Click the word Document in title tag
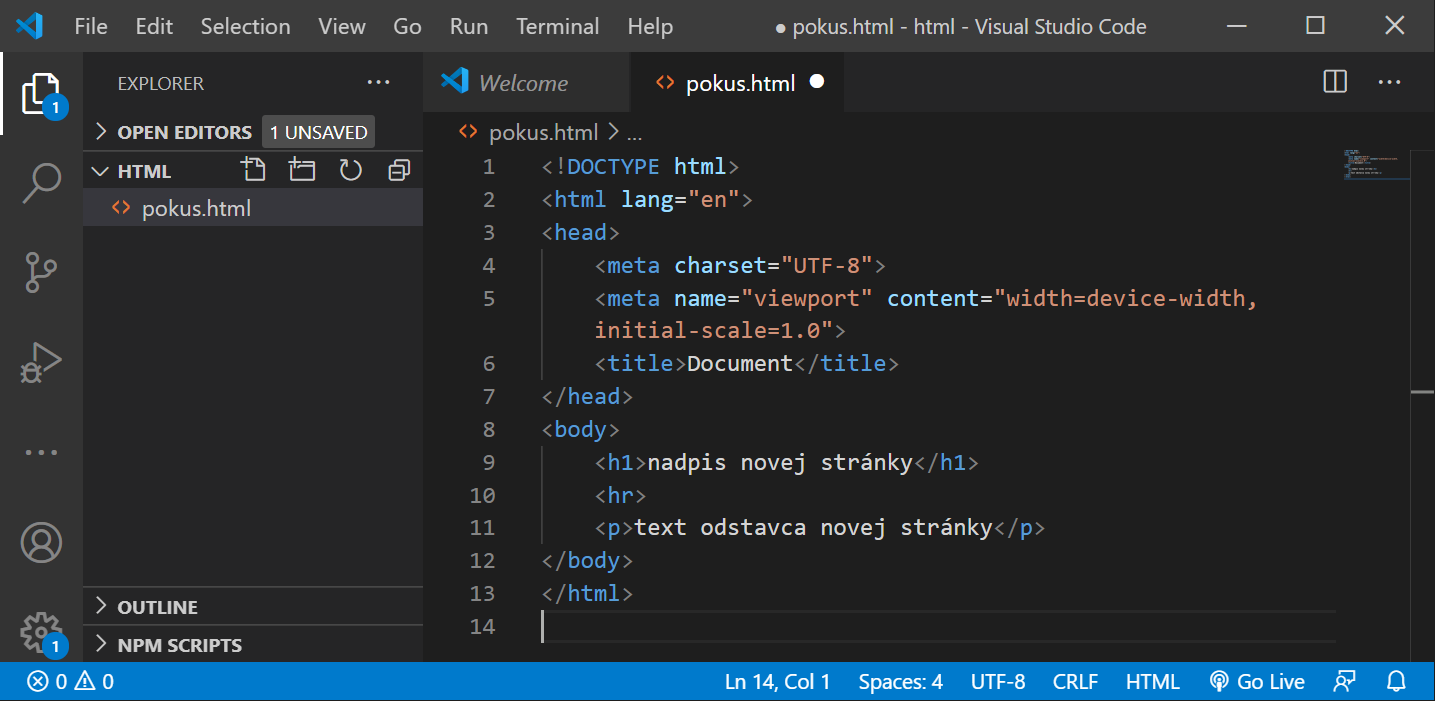 click(740, 363)
